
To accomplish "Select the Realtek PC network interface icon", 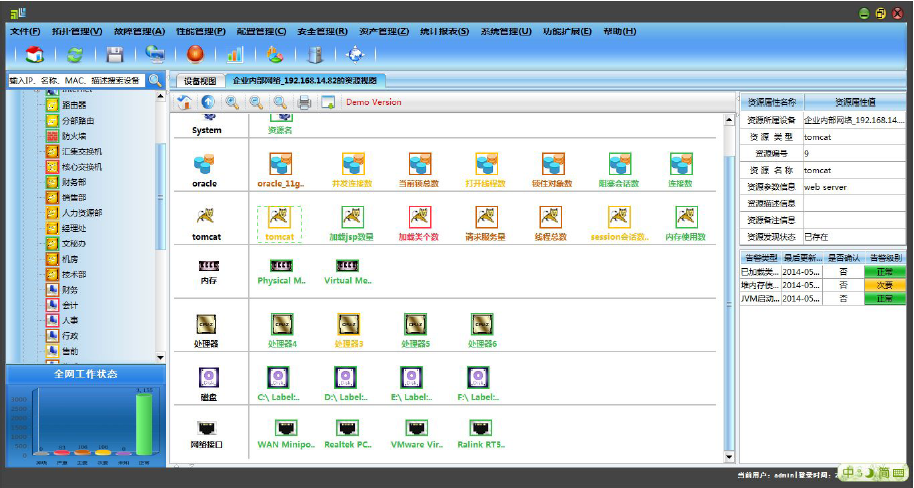I will [x=348, y=428].
